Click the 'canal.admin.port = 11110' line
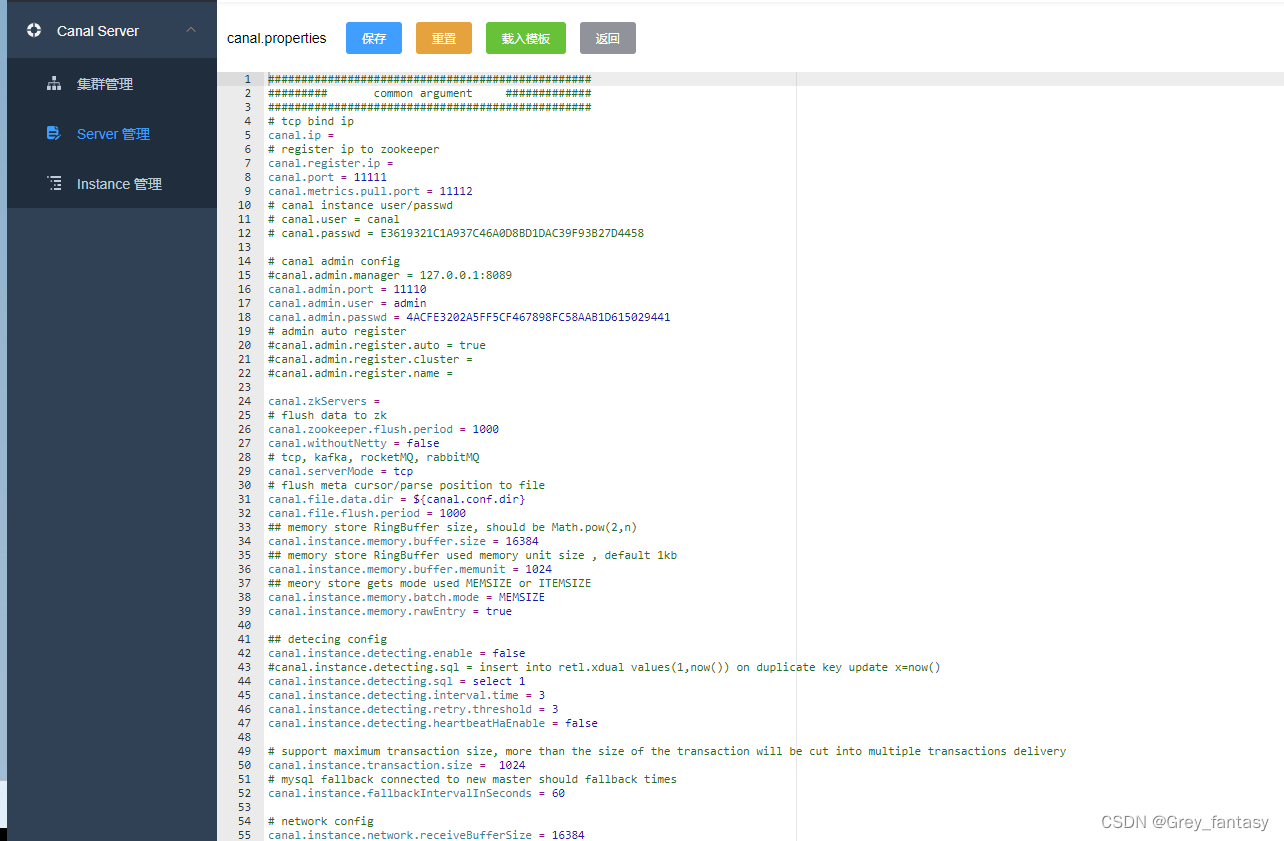1284x841 pixels. tap(347, 289)
